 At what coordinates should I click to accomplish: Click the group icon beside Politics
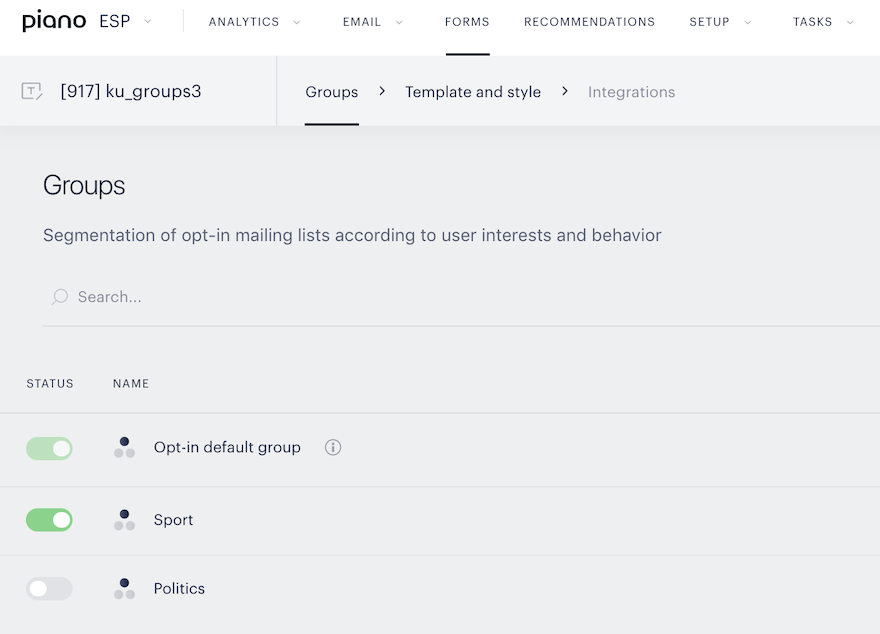coord(125,589)
